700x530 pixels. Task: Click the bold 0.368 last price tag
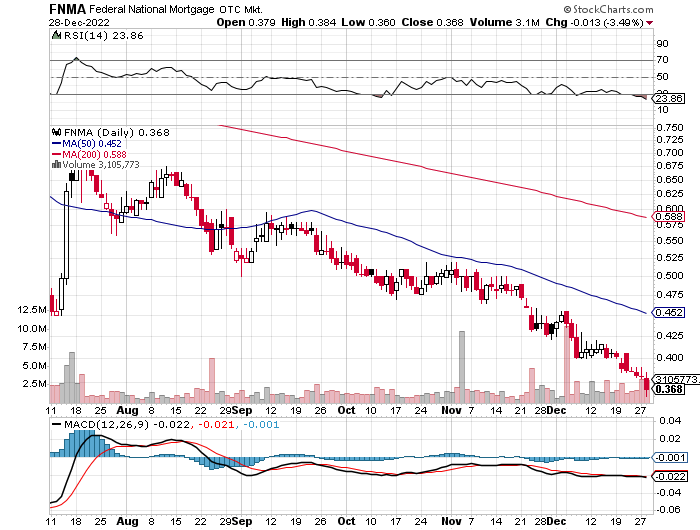coord(668,389)
